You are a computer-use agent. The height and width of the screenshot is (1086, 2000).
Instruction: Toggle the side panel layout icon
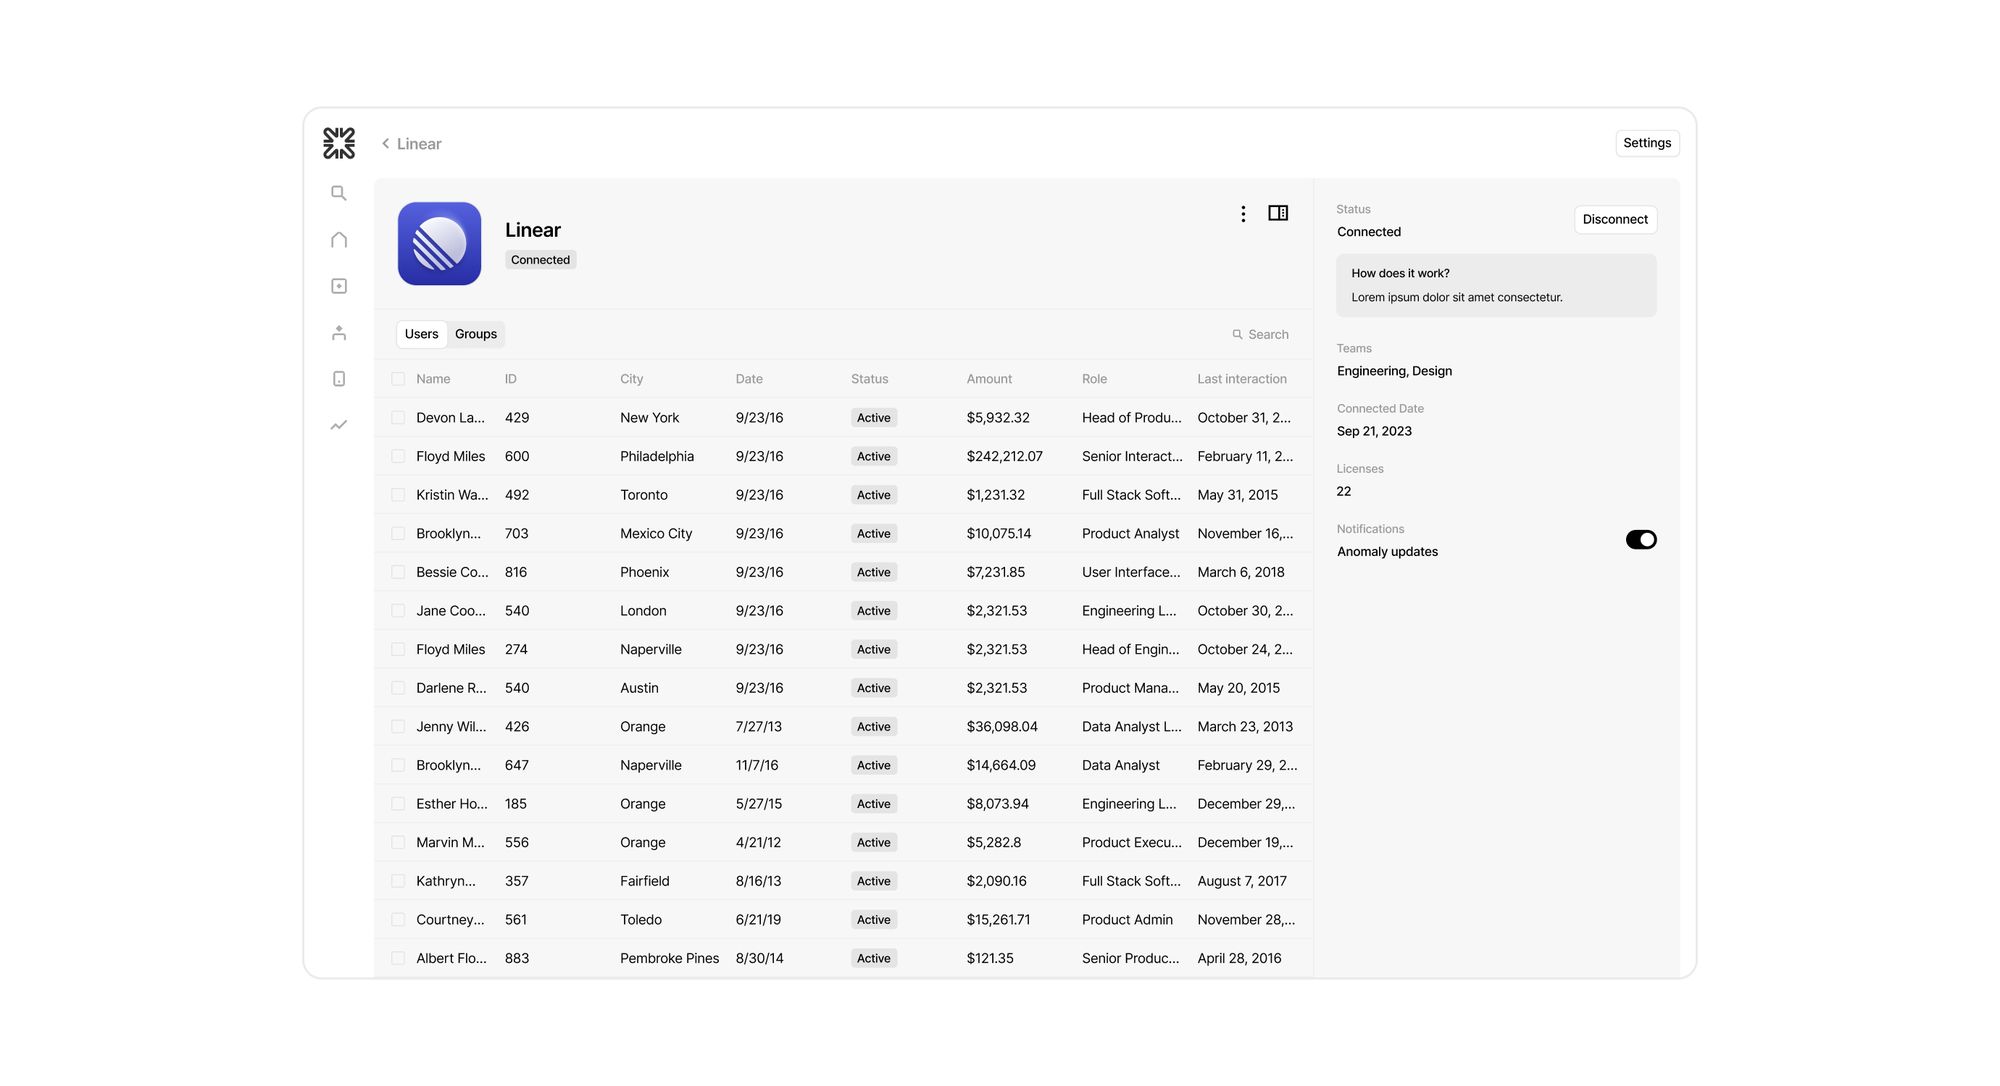click(1278, 213)
